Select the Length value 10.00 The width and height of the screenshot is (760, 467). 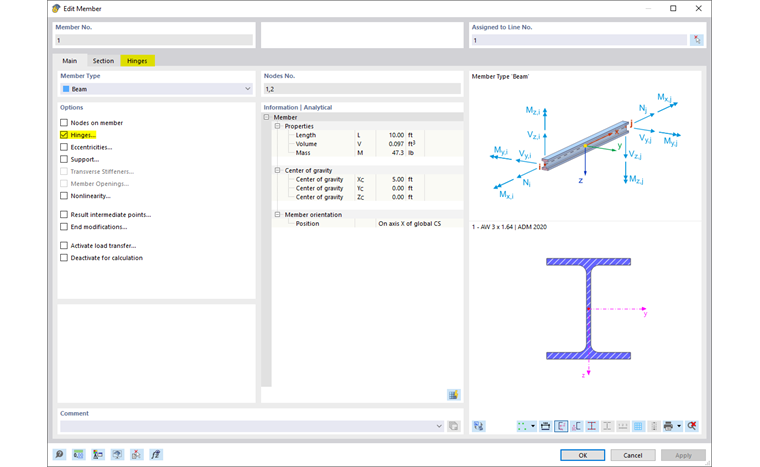pos(396,135)
